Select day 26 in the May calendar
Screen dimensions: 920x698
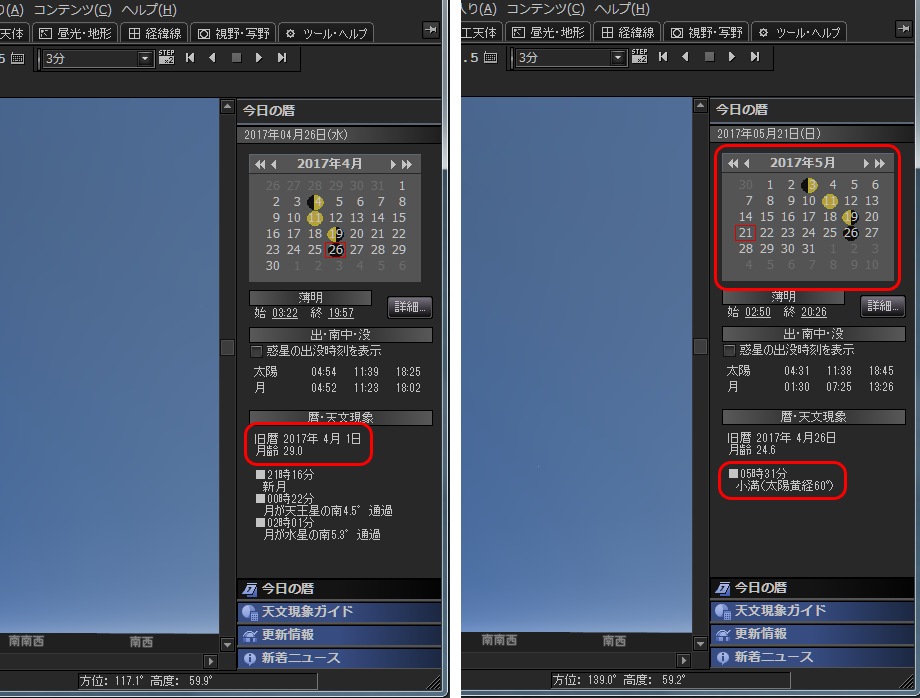tap(851, 233)
